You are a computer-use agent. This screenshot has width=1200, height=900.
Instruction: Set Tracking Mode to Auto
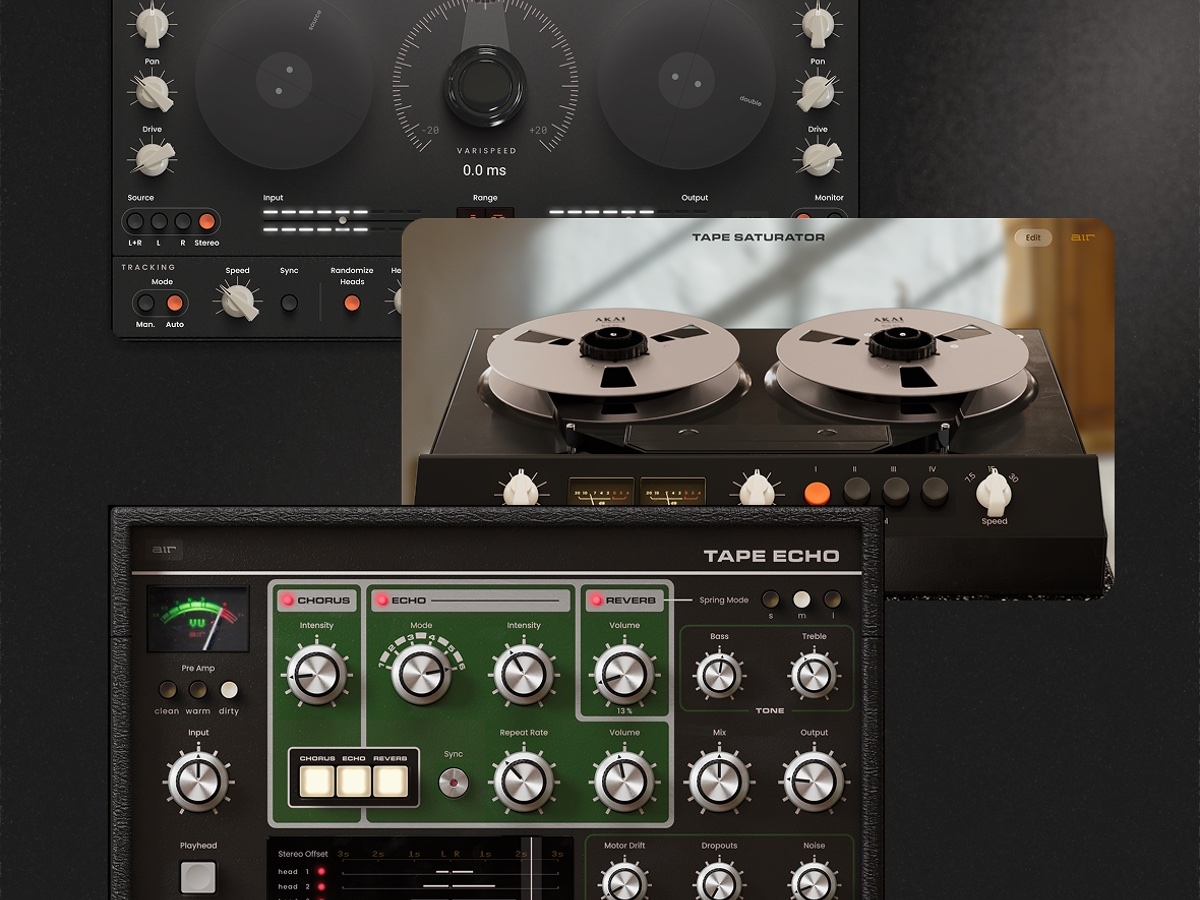[x=174, y=303]
